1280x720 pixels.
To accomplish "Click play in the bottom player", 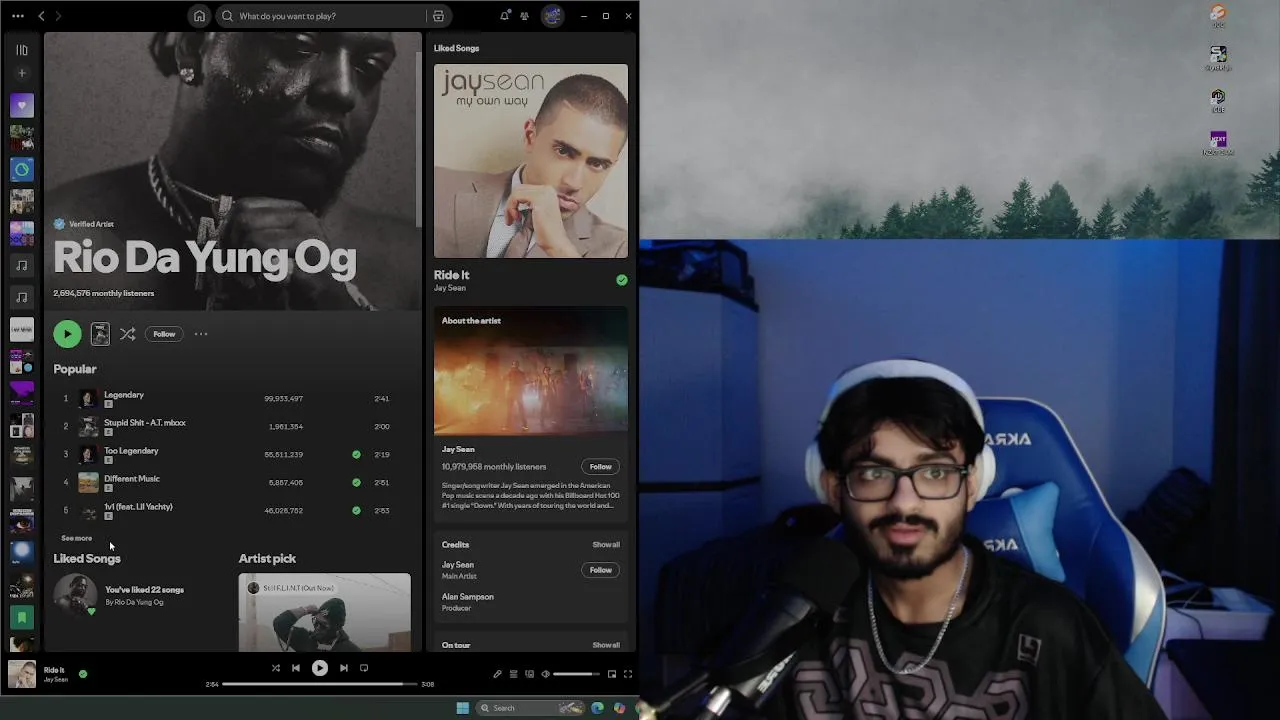I will [x=320, y=668].
